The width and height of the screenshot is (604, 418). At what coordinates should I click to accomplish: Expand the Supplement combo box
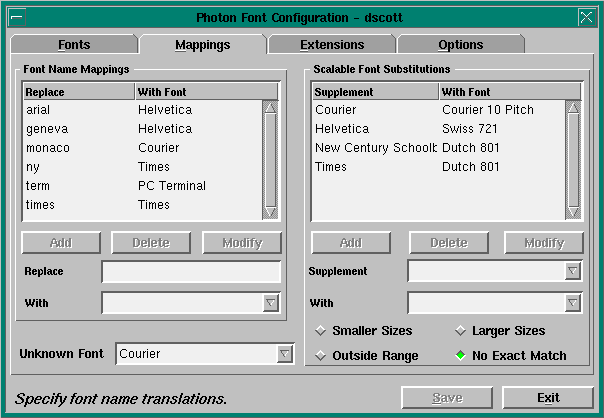tap(573, 271)
